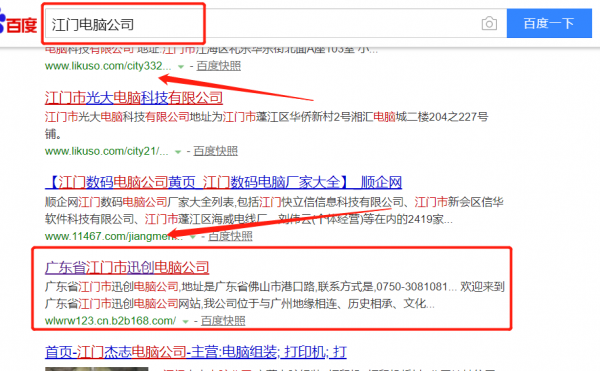Open 江门数码电脑公司黄页 顺企网 result
Screen dimensions: 600x371
tap(223, 182)
